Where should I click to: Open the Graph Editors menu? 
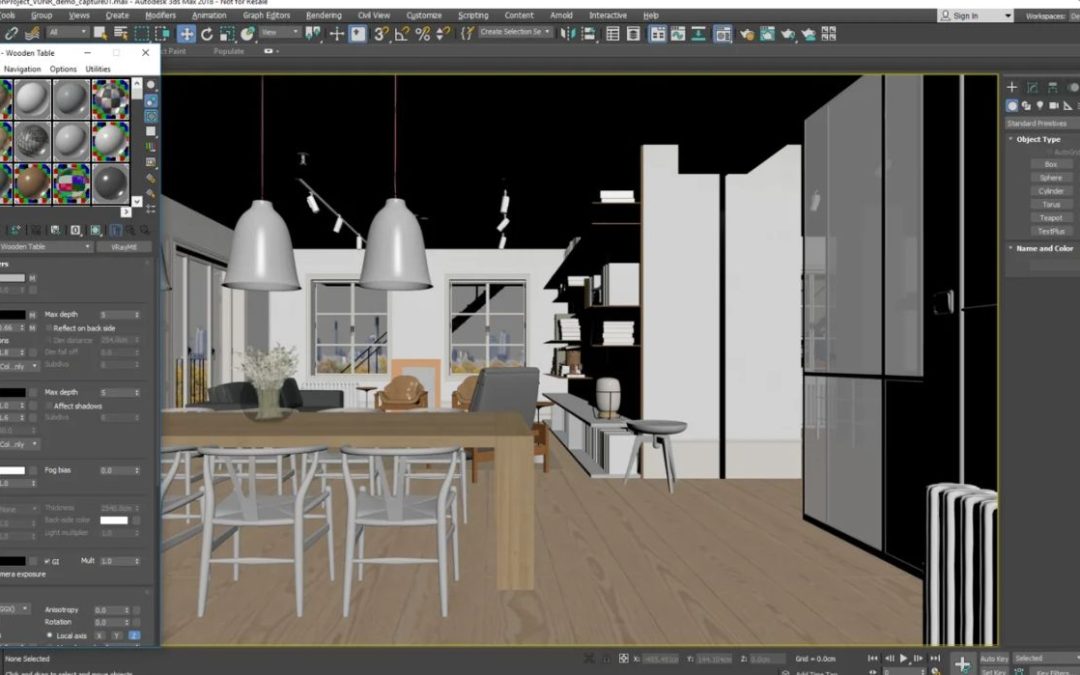(x=266, y=15)
